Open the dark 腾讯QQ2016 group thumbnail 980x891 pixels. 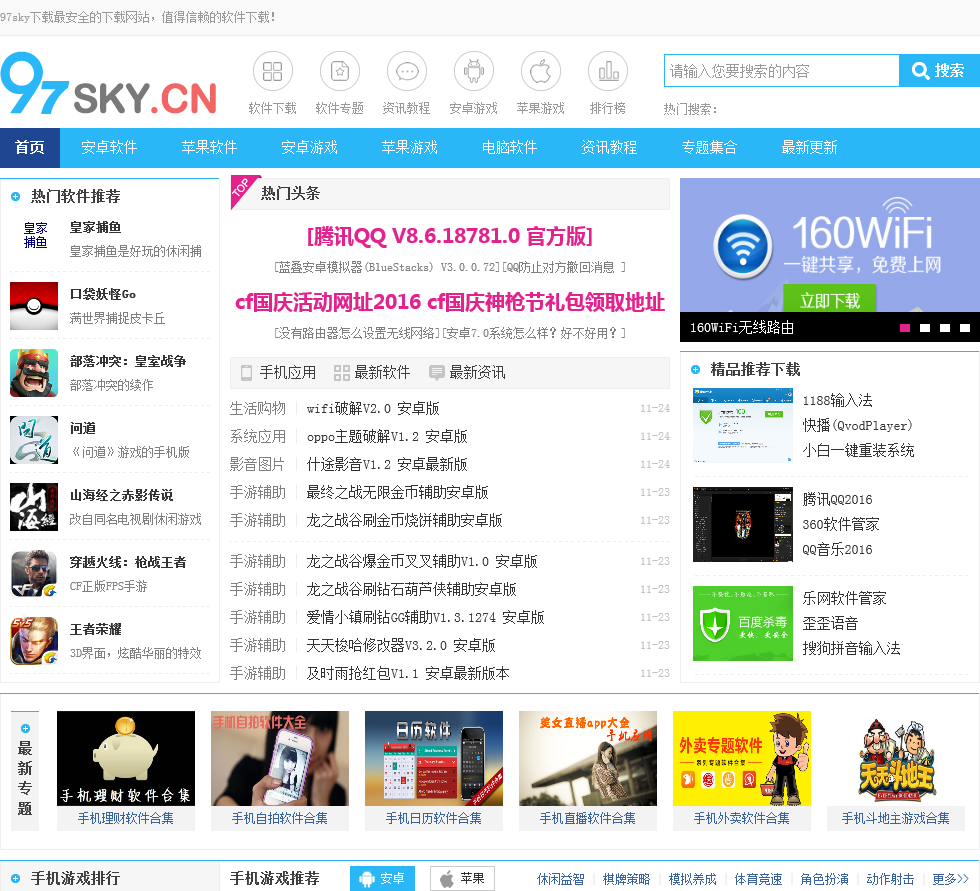click(x=742, y=524)
